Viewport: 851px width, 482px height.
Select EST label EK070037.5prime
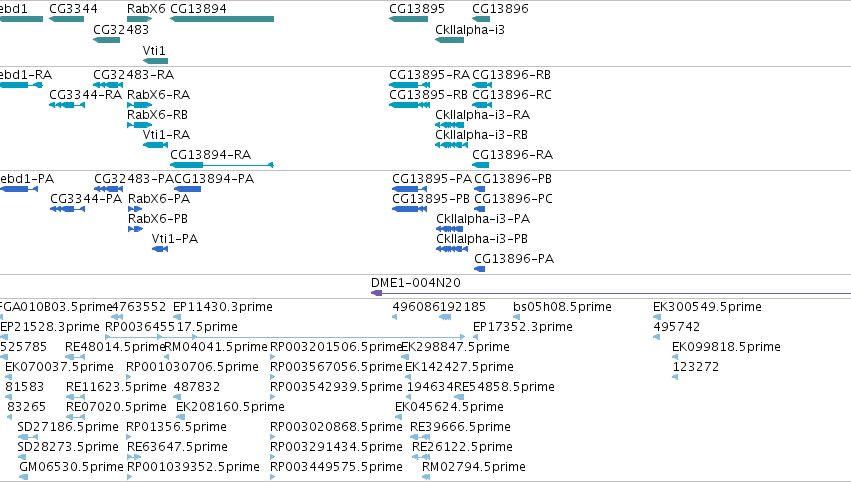coord(59,367)
